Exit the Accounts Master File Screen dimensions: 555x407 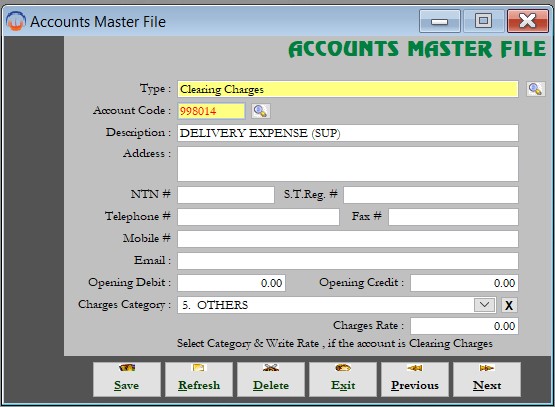tap(343, 379)
